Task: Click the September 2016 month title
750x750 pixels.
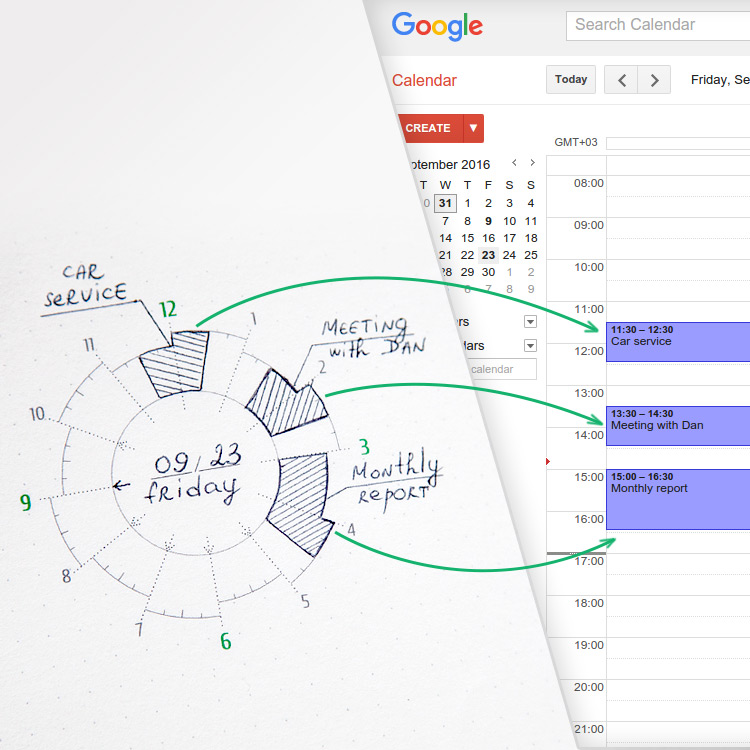Action: (451, 165)
